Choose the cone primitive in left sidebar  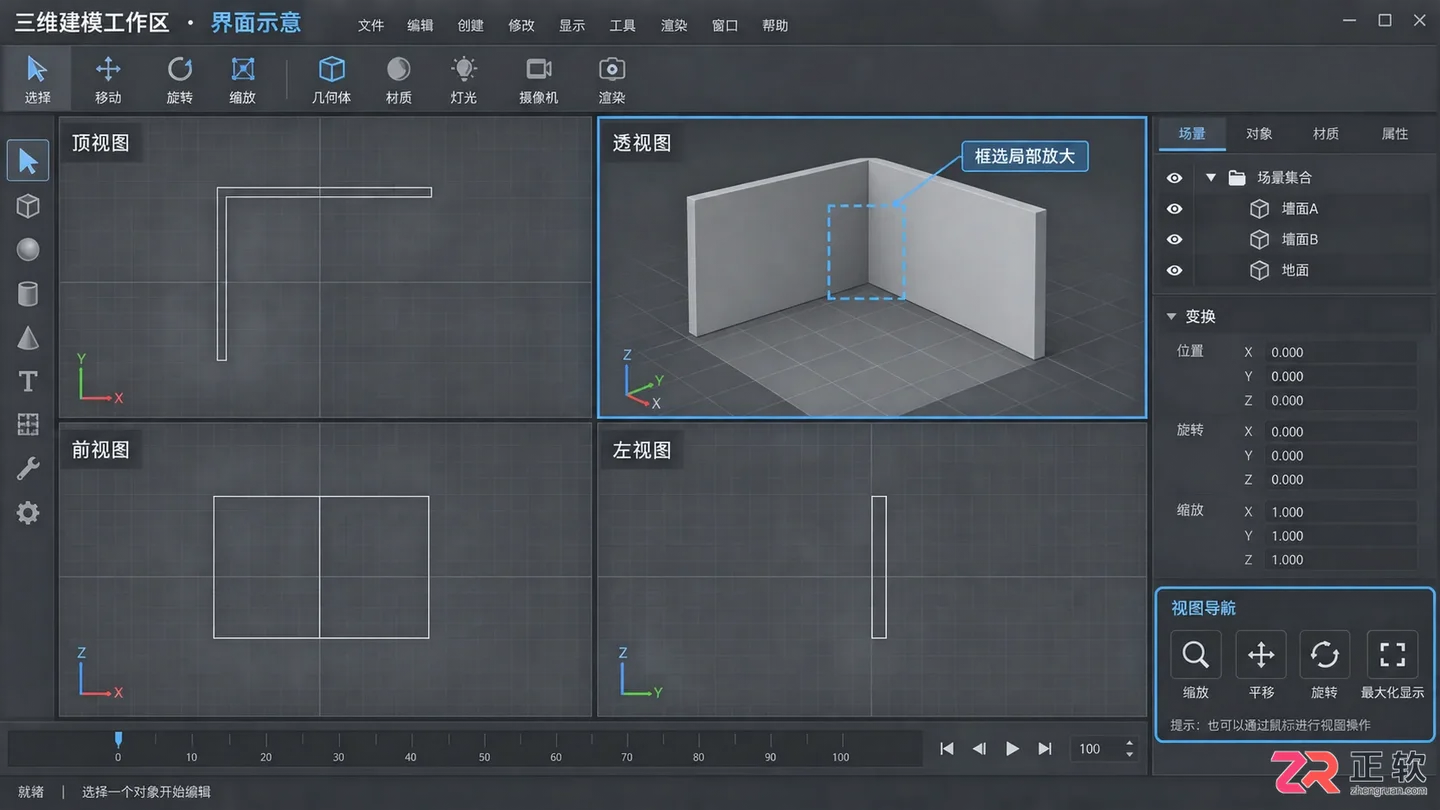(28, 338)
